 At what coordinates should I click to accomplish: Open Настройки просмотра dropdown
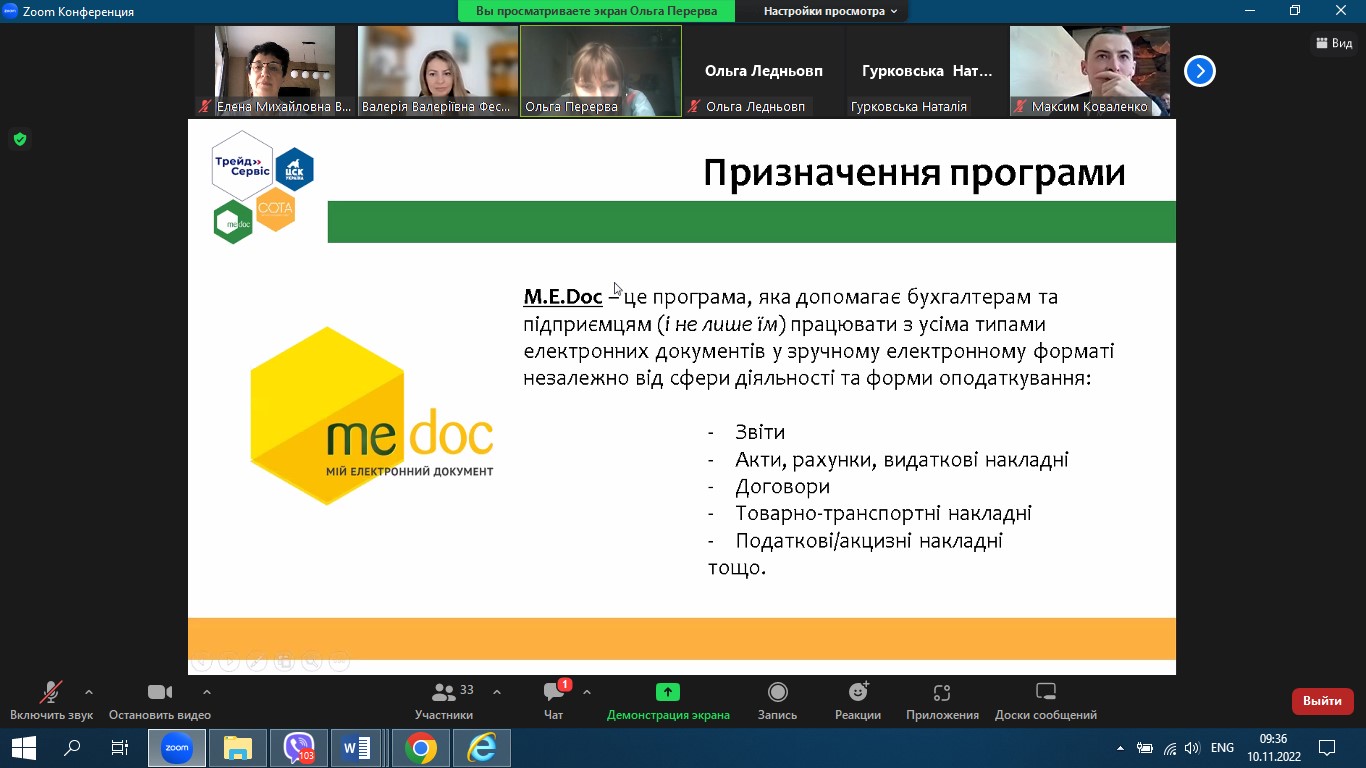830,11
